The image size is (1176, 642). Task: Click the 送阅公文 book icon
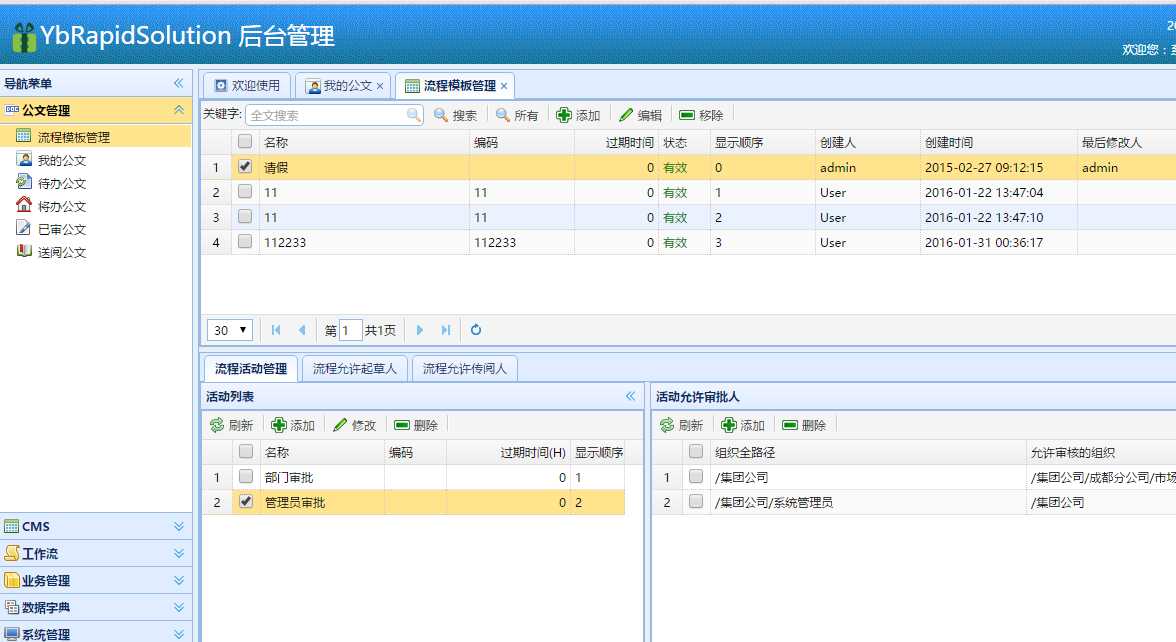[24, 251]
